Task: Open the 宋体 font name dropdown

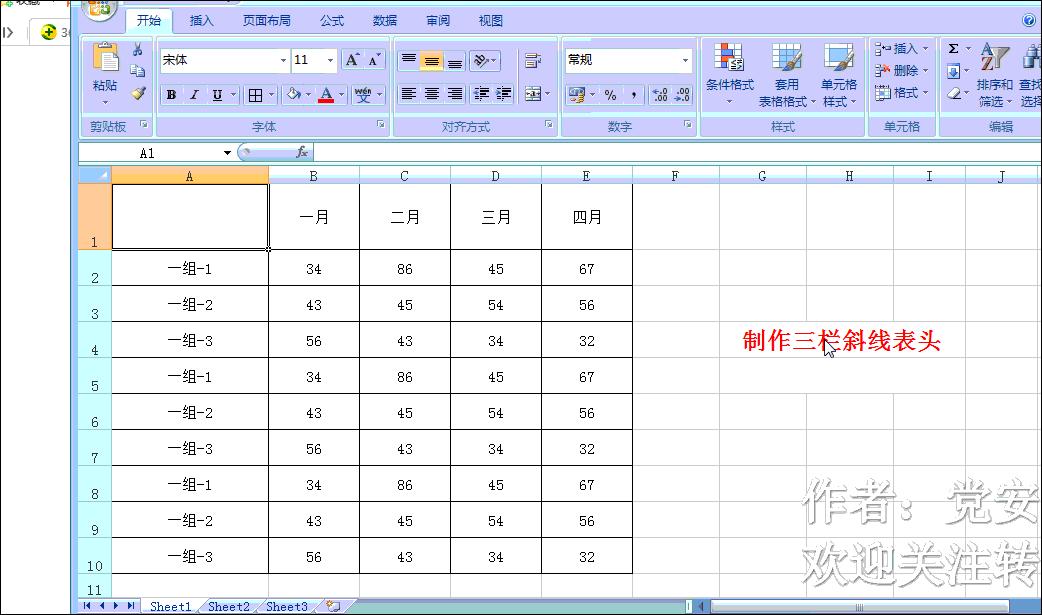Action: [221, 60]
